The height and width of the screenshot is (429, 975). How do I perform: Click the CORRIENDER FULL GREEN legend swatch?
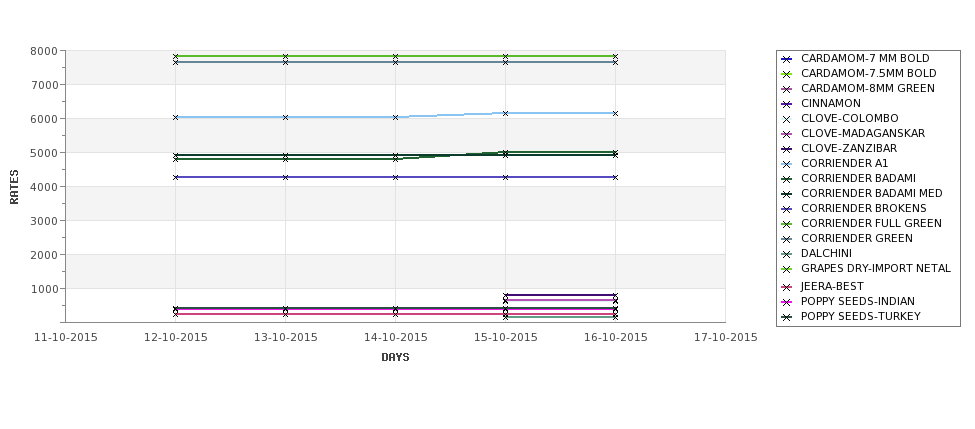786,224
